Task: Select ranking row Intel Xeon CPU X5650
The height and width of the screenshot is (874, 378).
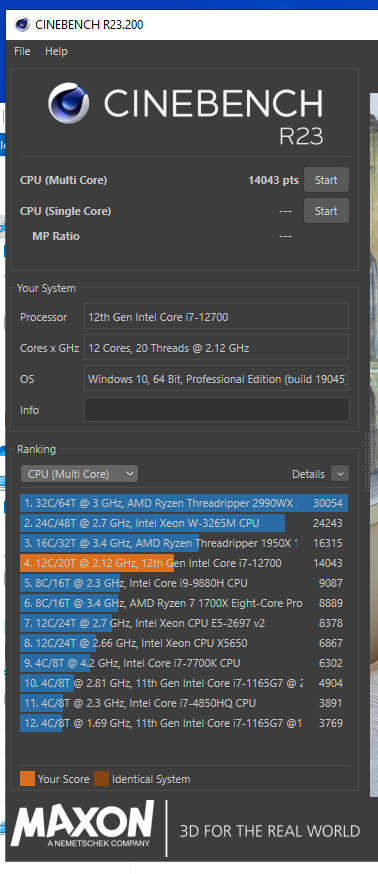Action: (x=184, y=643)
